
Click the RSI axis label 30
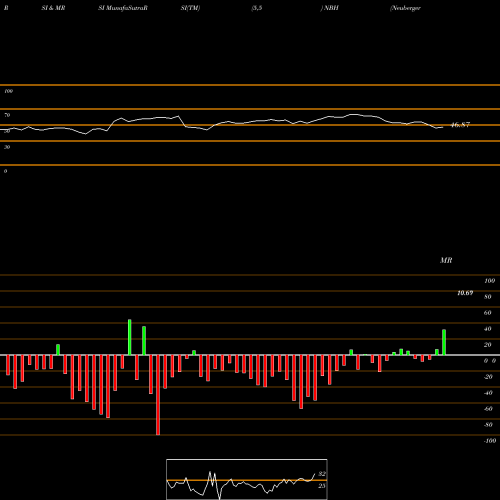7,147
